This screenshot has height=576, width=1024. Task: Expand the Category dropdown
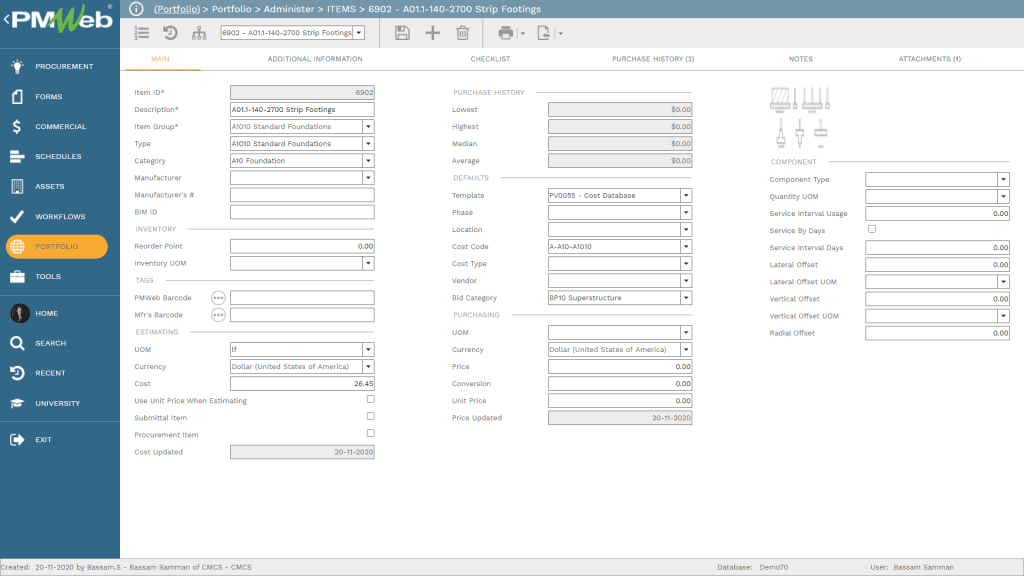(368, 161)
